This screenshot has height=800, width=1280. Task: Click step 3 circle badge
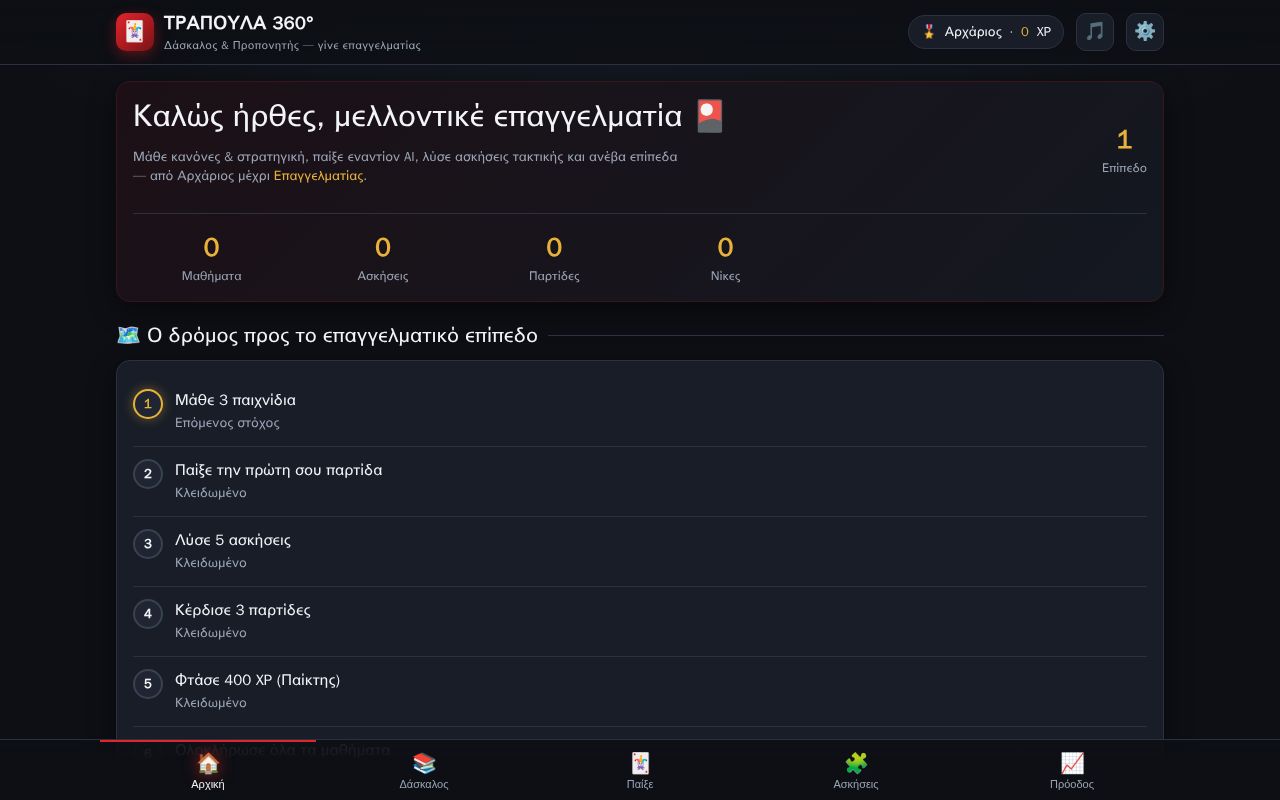point(148,544)
